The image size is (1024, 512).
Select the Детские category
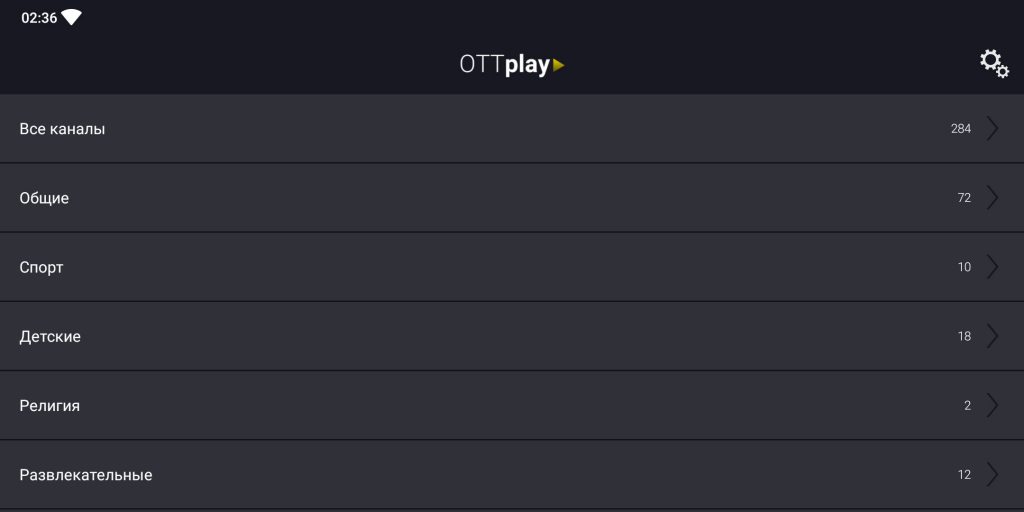coord(512,336)
